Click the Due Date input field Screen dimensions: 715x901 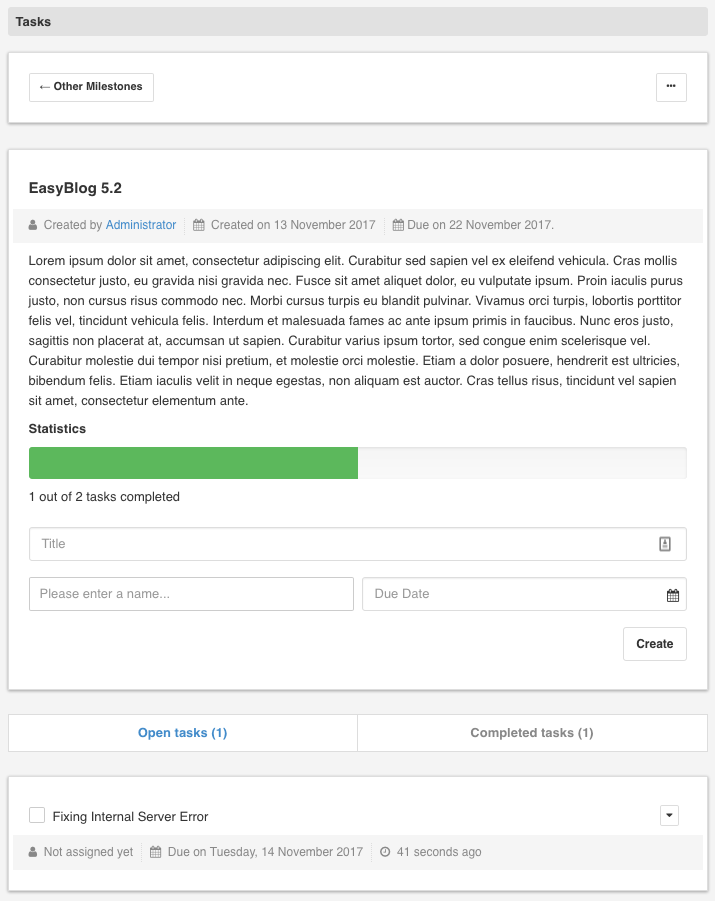(510, 594)
